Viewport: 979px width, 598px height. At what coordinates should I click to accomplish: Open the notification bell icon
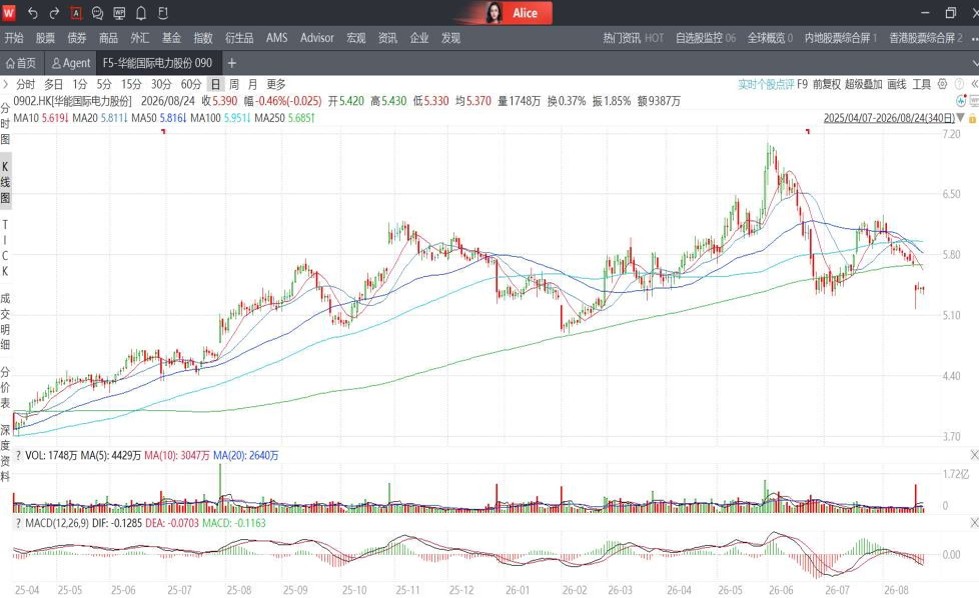pyautogui.click(x=141, y=12)
